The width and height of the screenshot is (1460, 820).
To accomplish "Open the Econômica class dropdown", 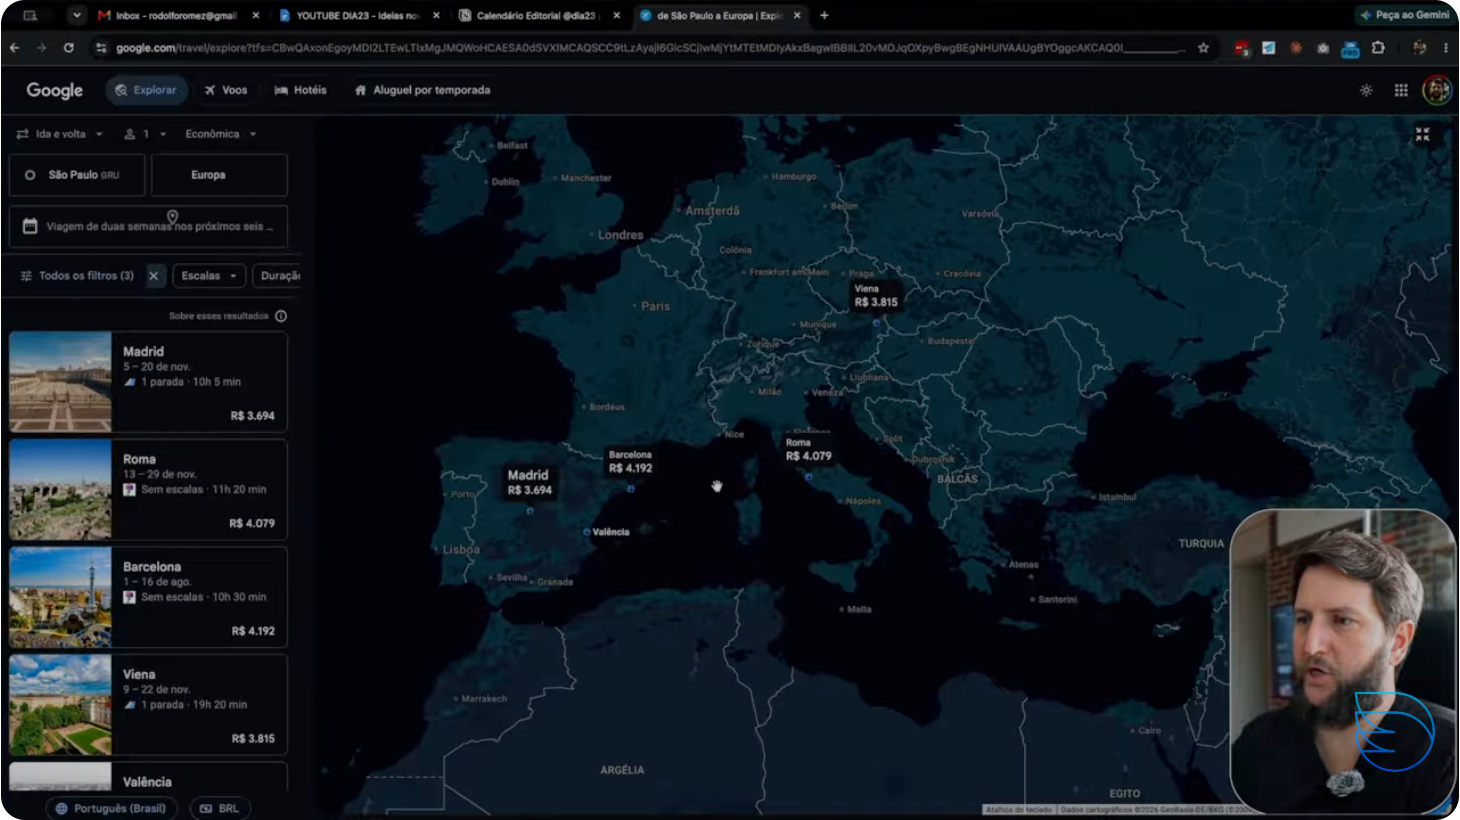I will click(x=221, y=134).
